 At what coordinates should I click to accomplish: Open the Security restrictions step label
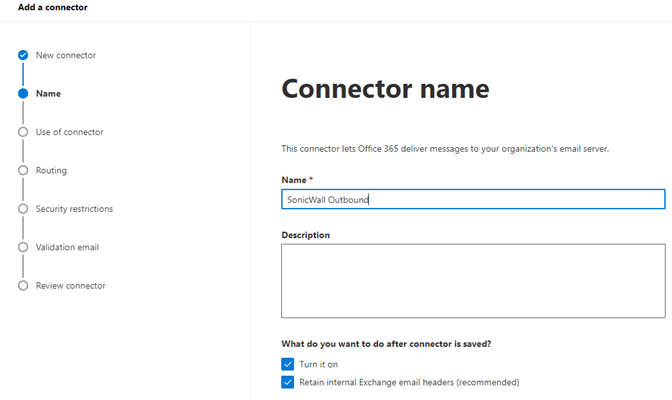[74, 209]
